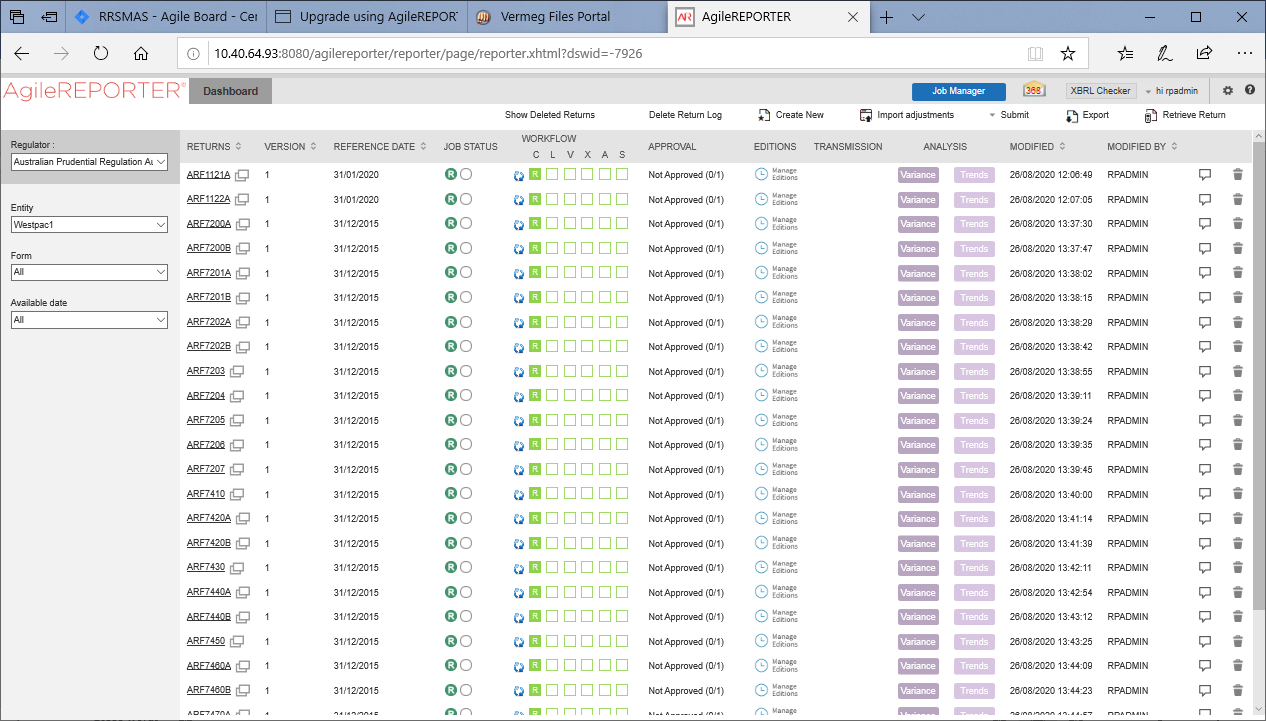Open the help question mark icon

point(1250,90)
